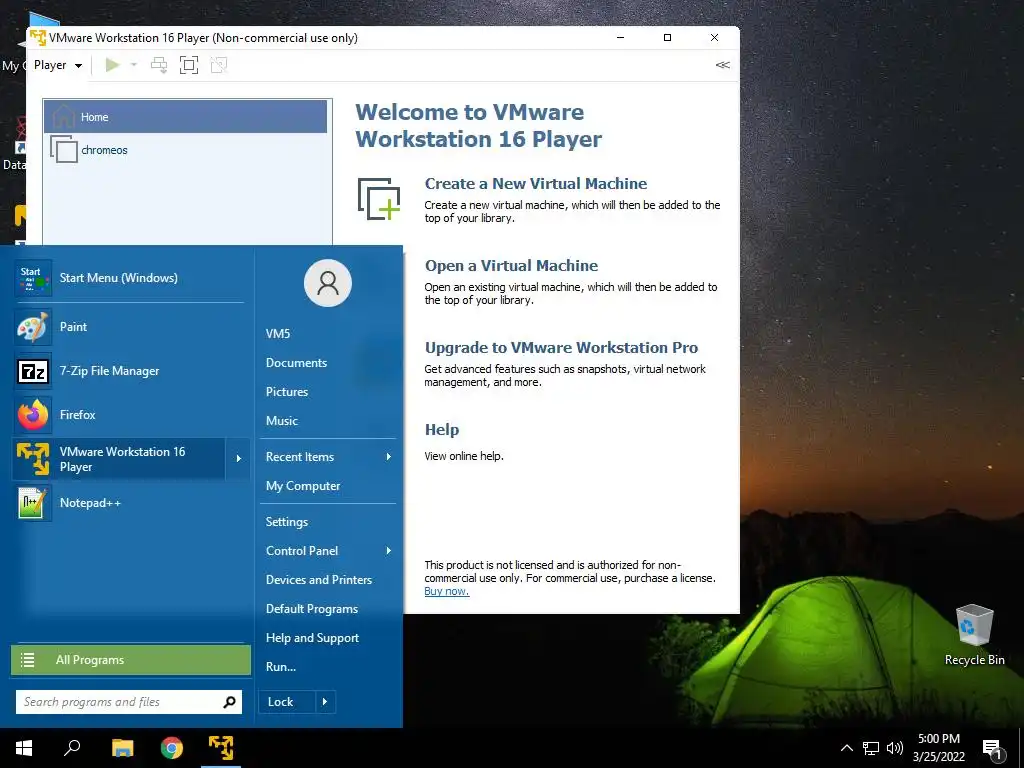Expand the power options arrow next to Lock
The height and width of the screenshot is (768, 1024).
coord(325,702)
